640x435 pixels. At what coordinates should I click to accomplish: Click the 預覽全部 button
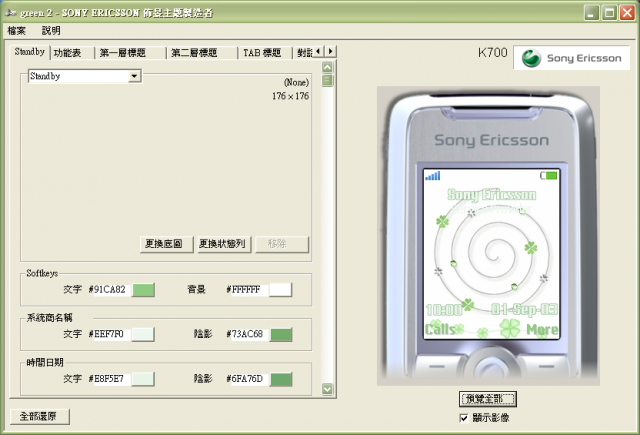(488, 399)
